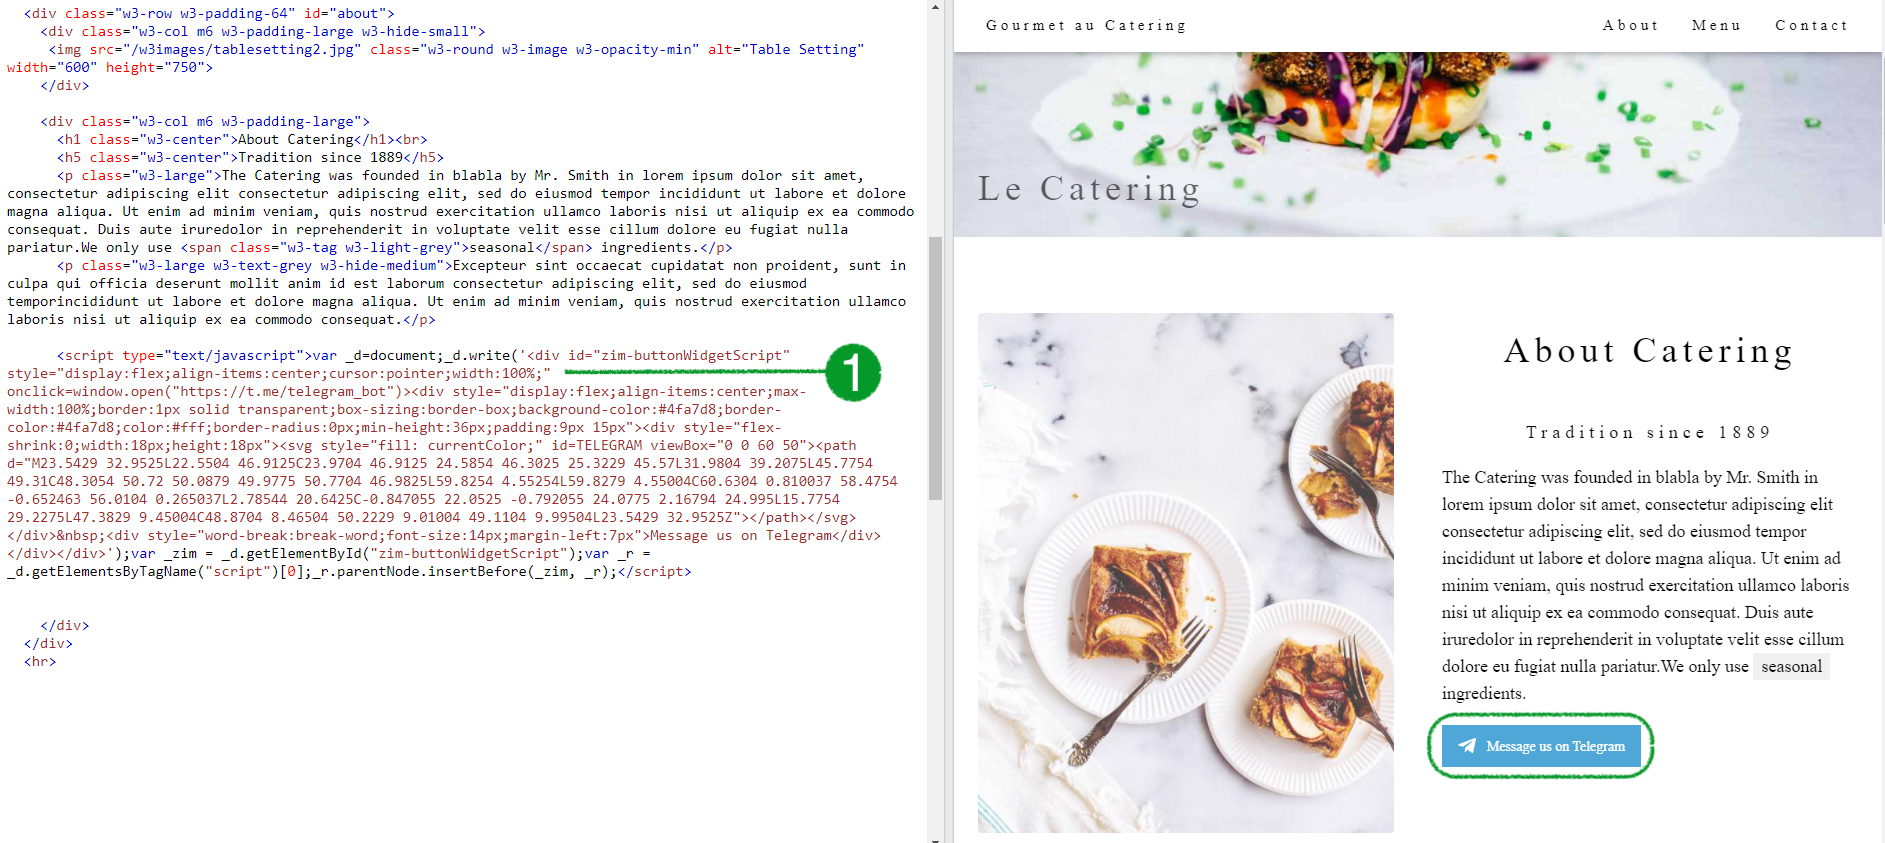Click the Le Catering text over banner

tap(1089, 188)
